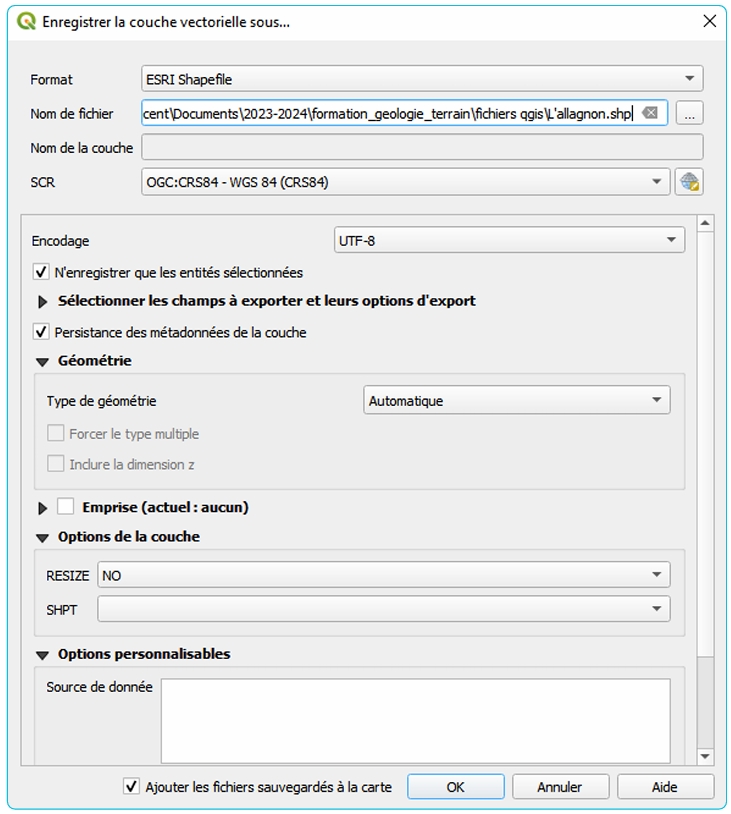Enable the Emprise extent checkbox

click(x=66, y=507)
